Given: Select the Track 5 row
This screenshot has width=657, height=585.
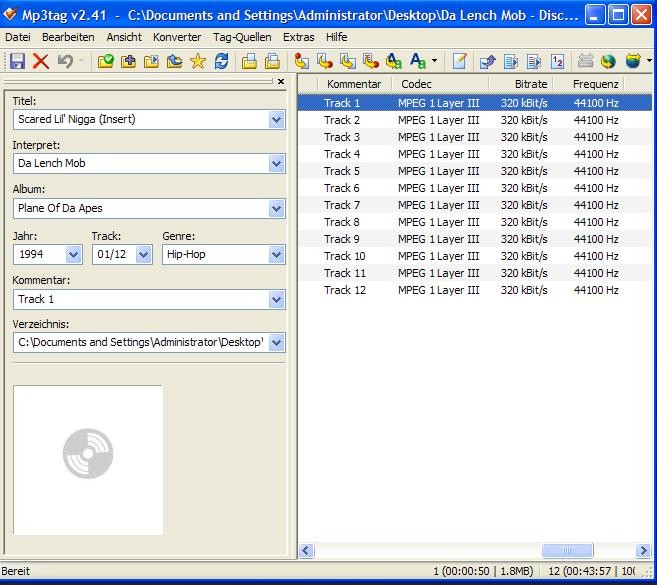Looking at the screenshot, I should pyautogui.click(x=475, y=171).
